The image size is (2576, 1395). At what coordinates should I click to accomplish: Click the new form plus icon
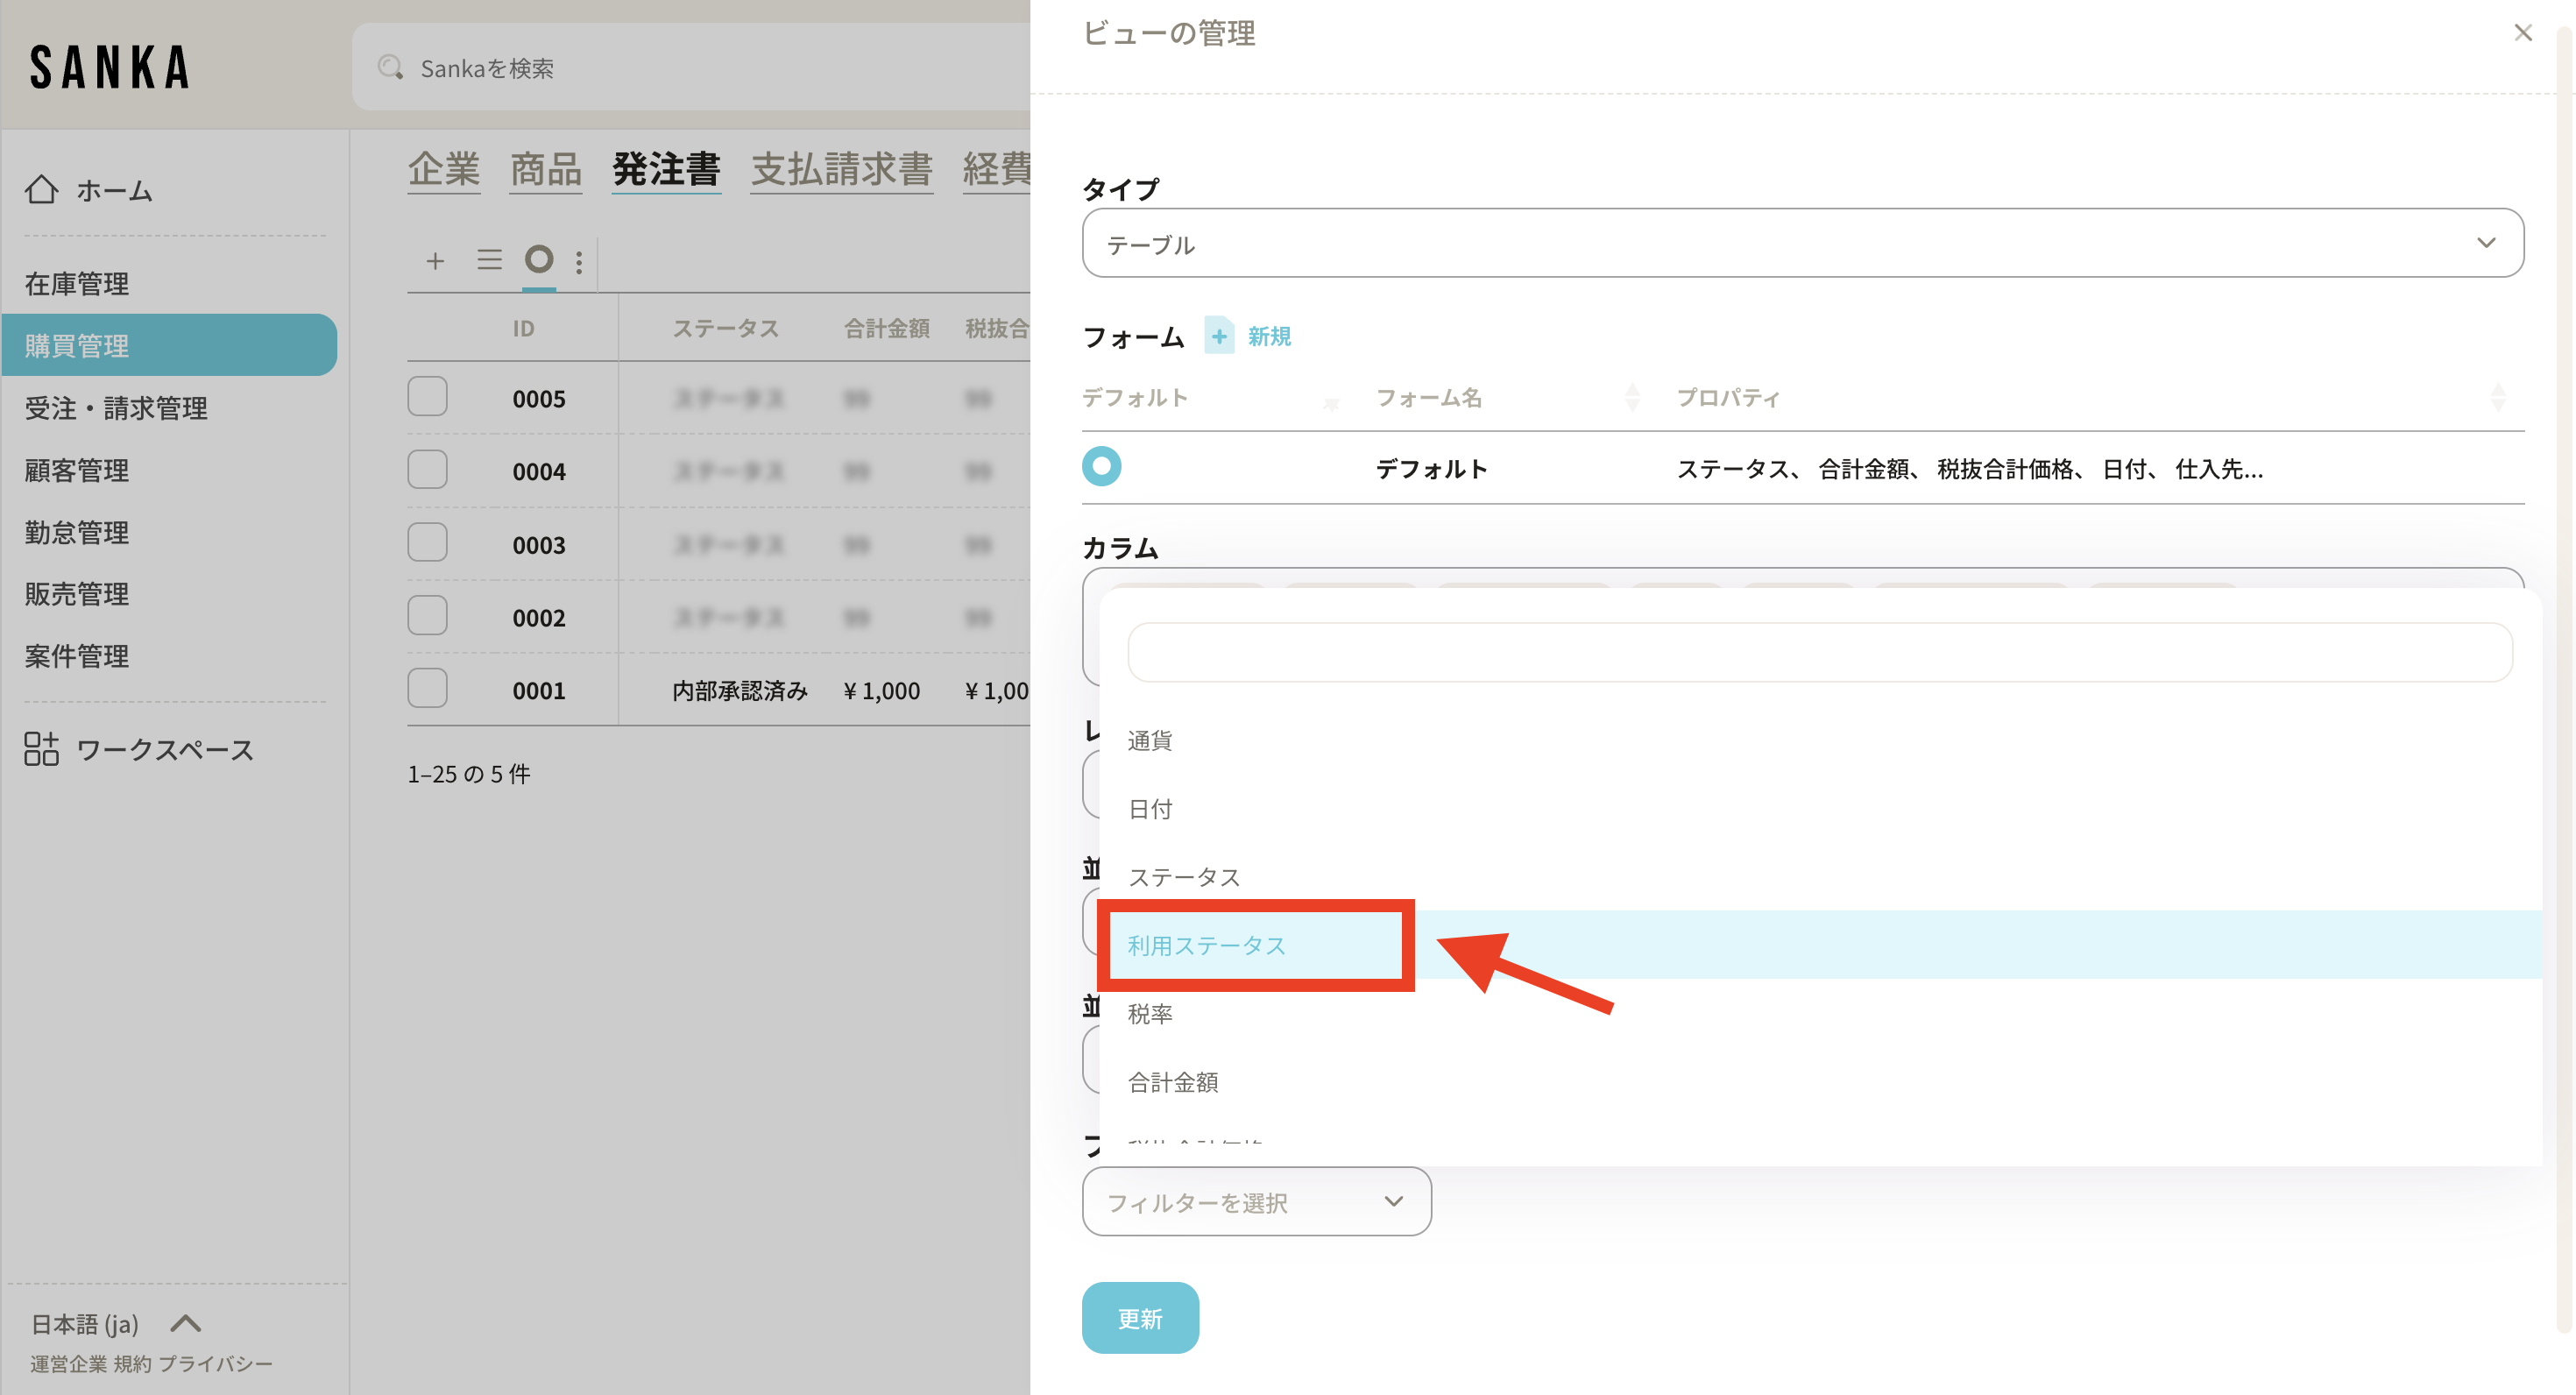point(1219,336)
